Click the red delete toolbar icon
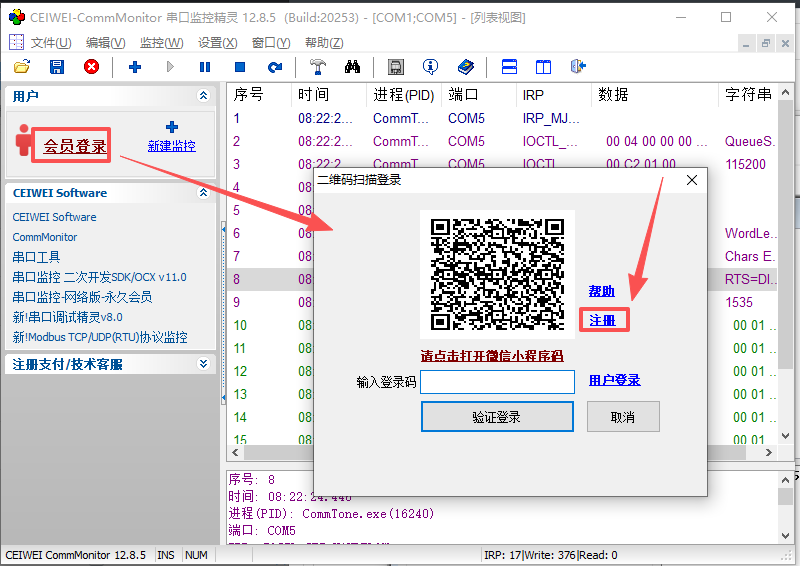The width and height of the screenshot is (800, 566). pos(91,67)
